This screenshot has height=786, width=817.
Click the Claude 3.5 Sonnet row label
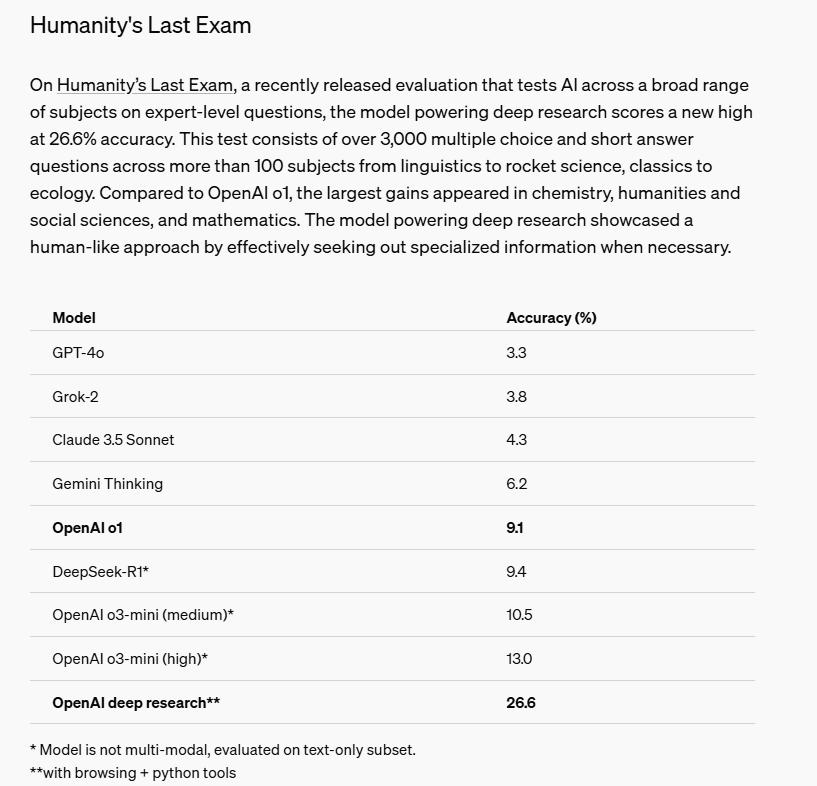[x=113, y=440]
